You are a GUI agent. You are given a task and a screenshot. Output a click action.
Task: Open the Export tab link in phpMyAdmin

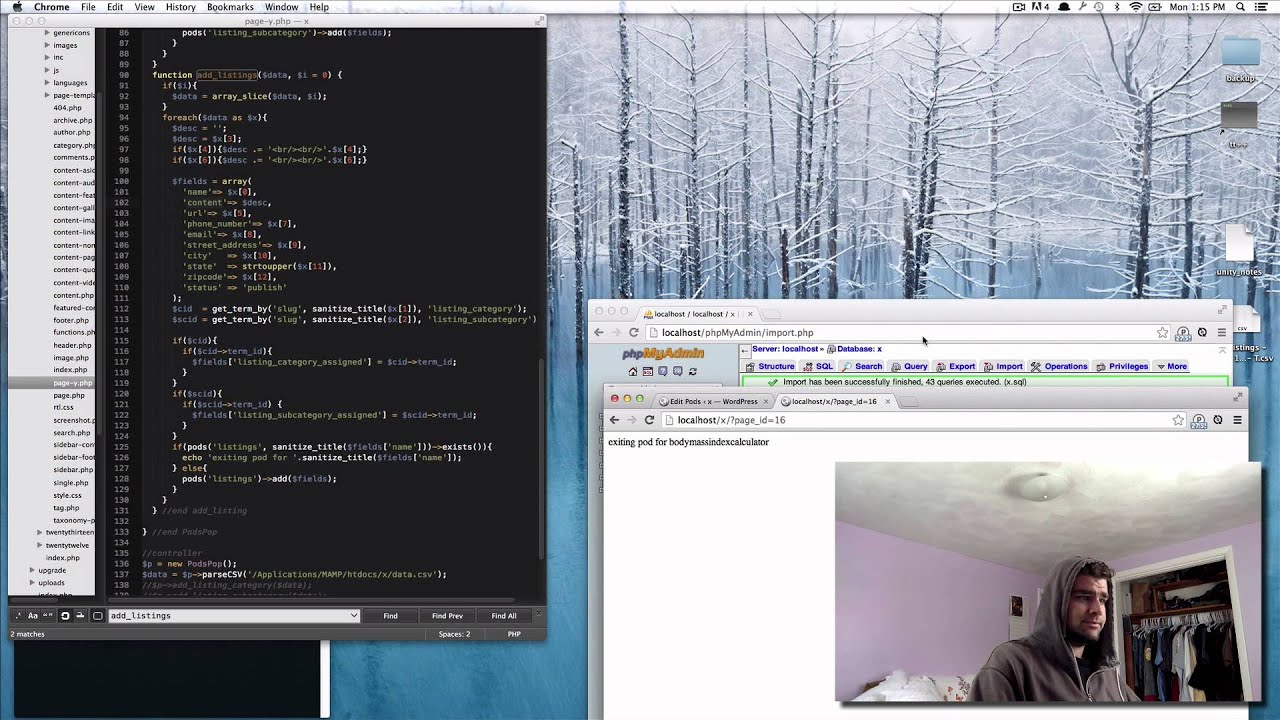(955, 366)
